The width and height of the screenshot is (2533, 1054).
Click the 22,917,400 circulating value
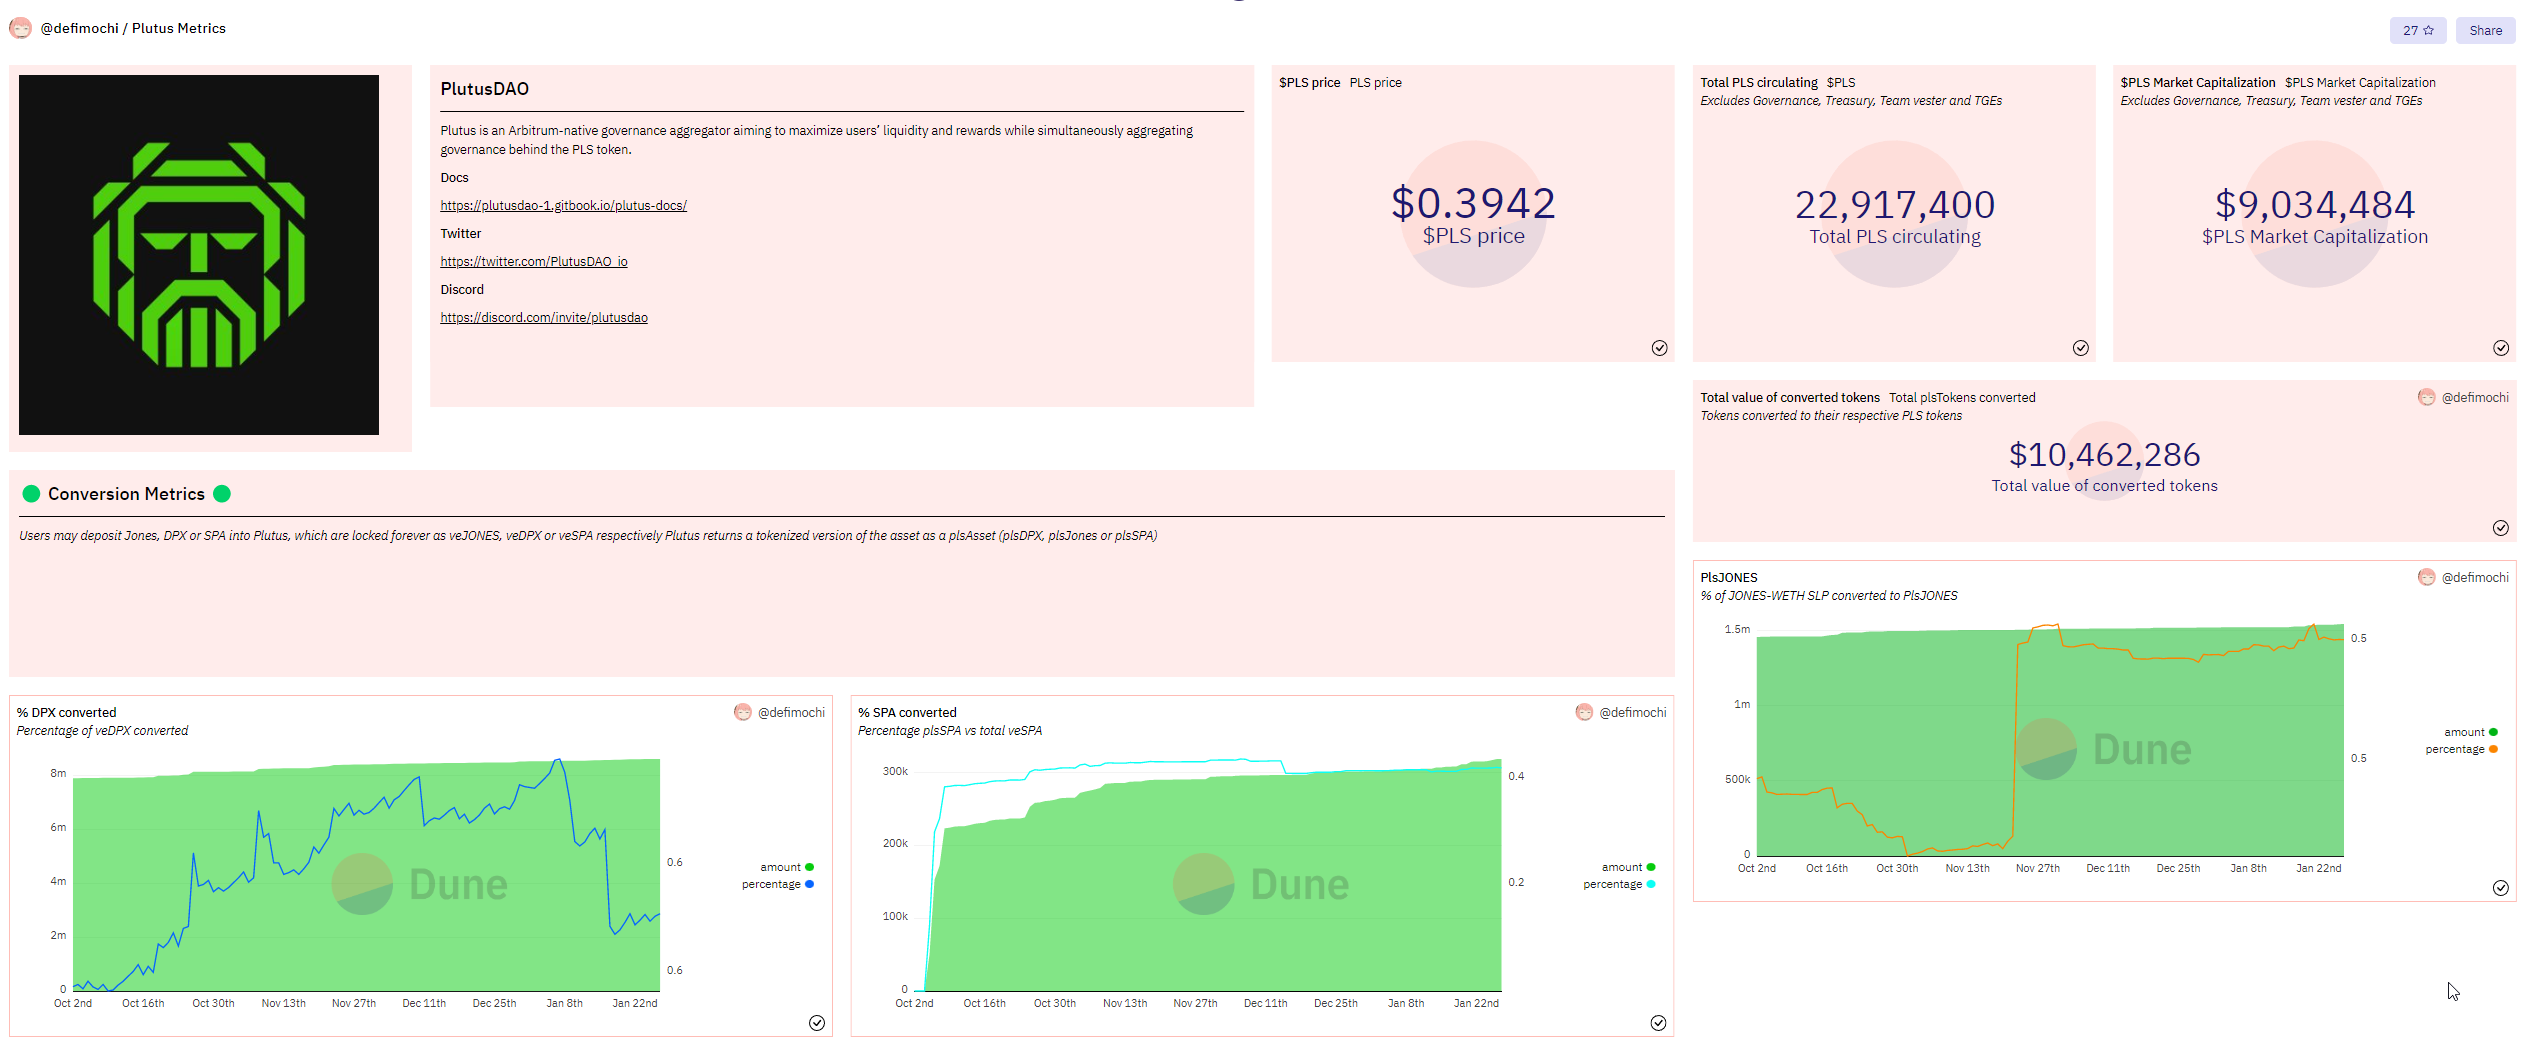pos(1894,205)
